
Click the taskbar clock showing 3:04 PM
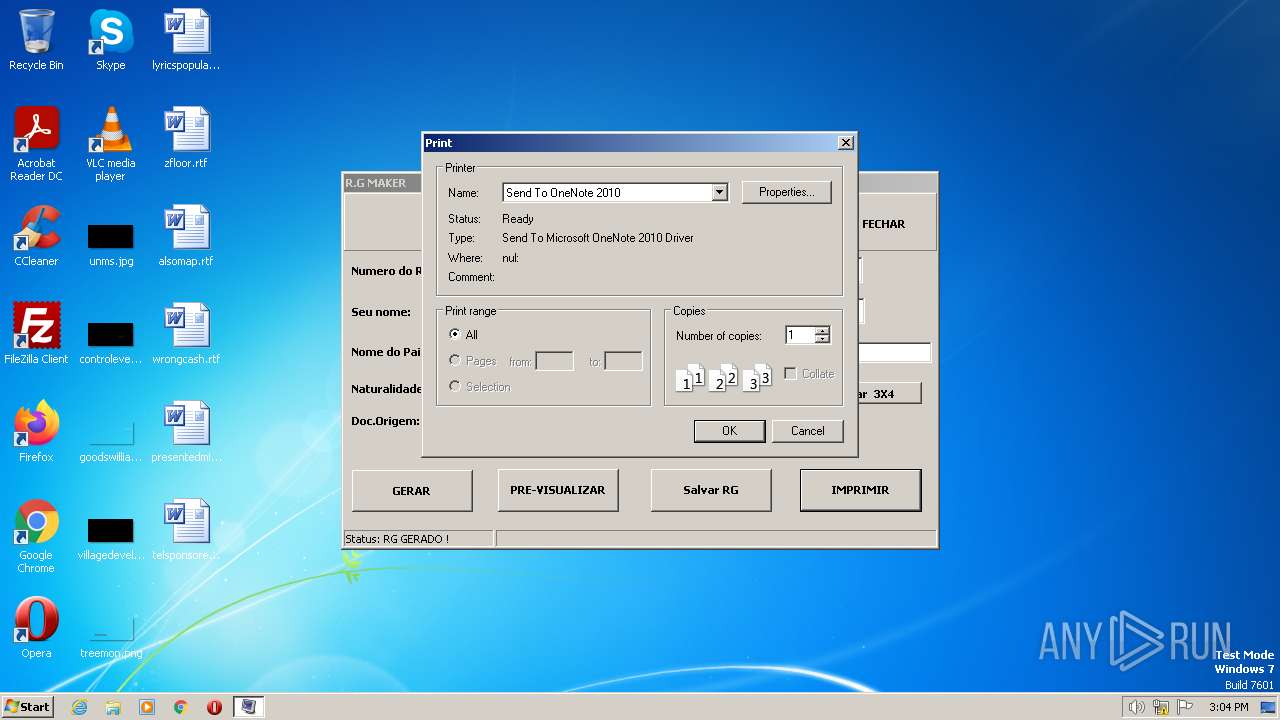click(x=1228, y=707)
